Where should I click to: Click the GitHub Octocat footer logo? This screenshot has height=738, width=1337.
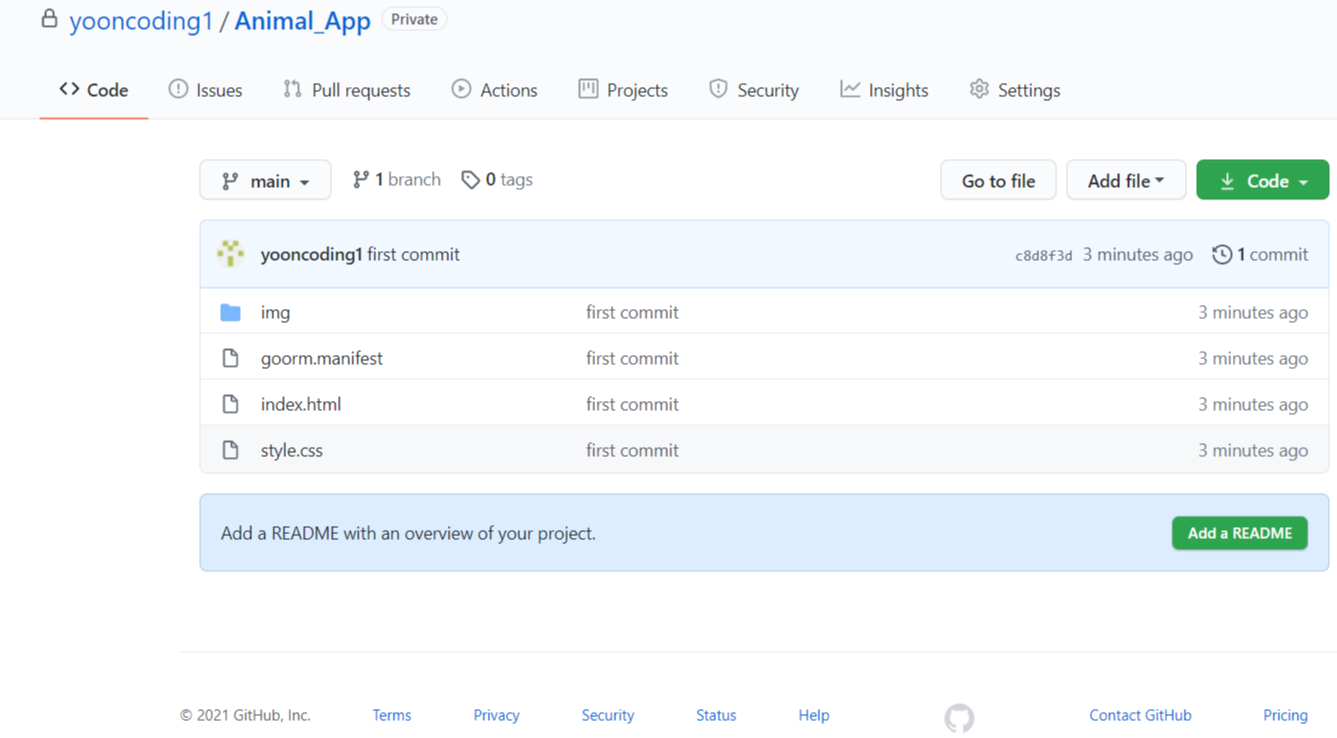959,718
